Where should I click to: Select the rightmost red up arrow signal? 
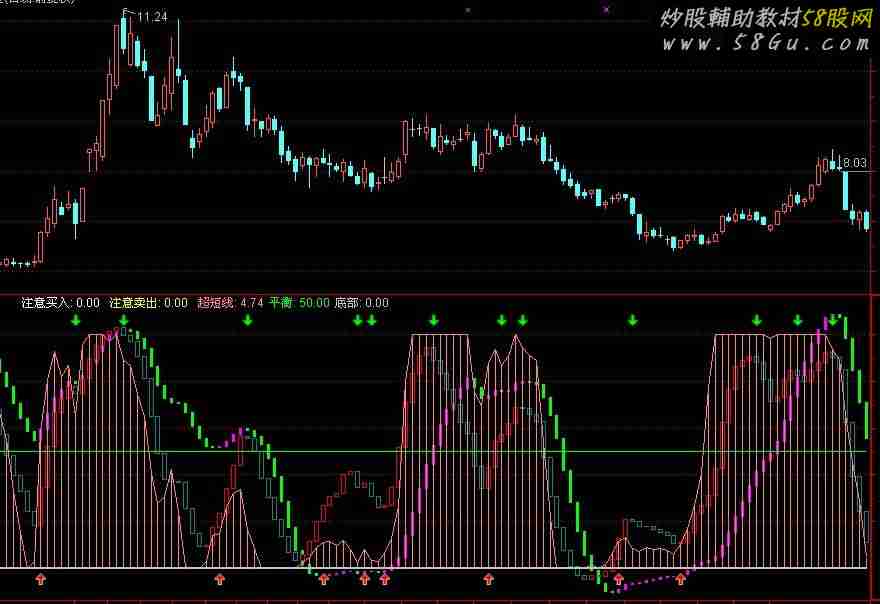[x=681, y=579]
